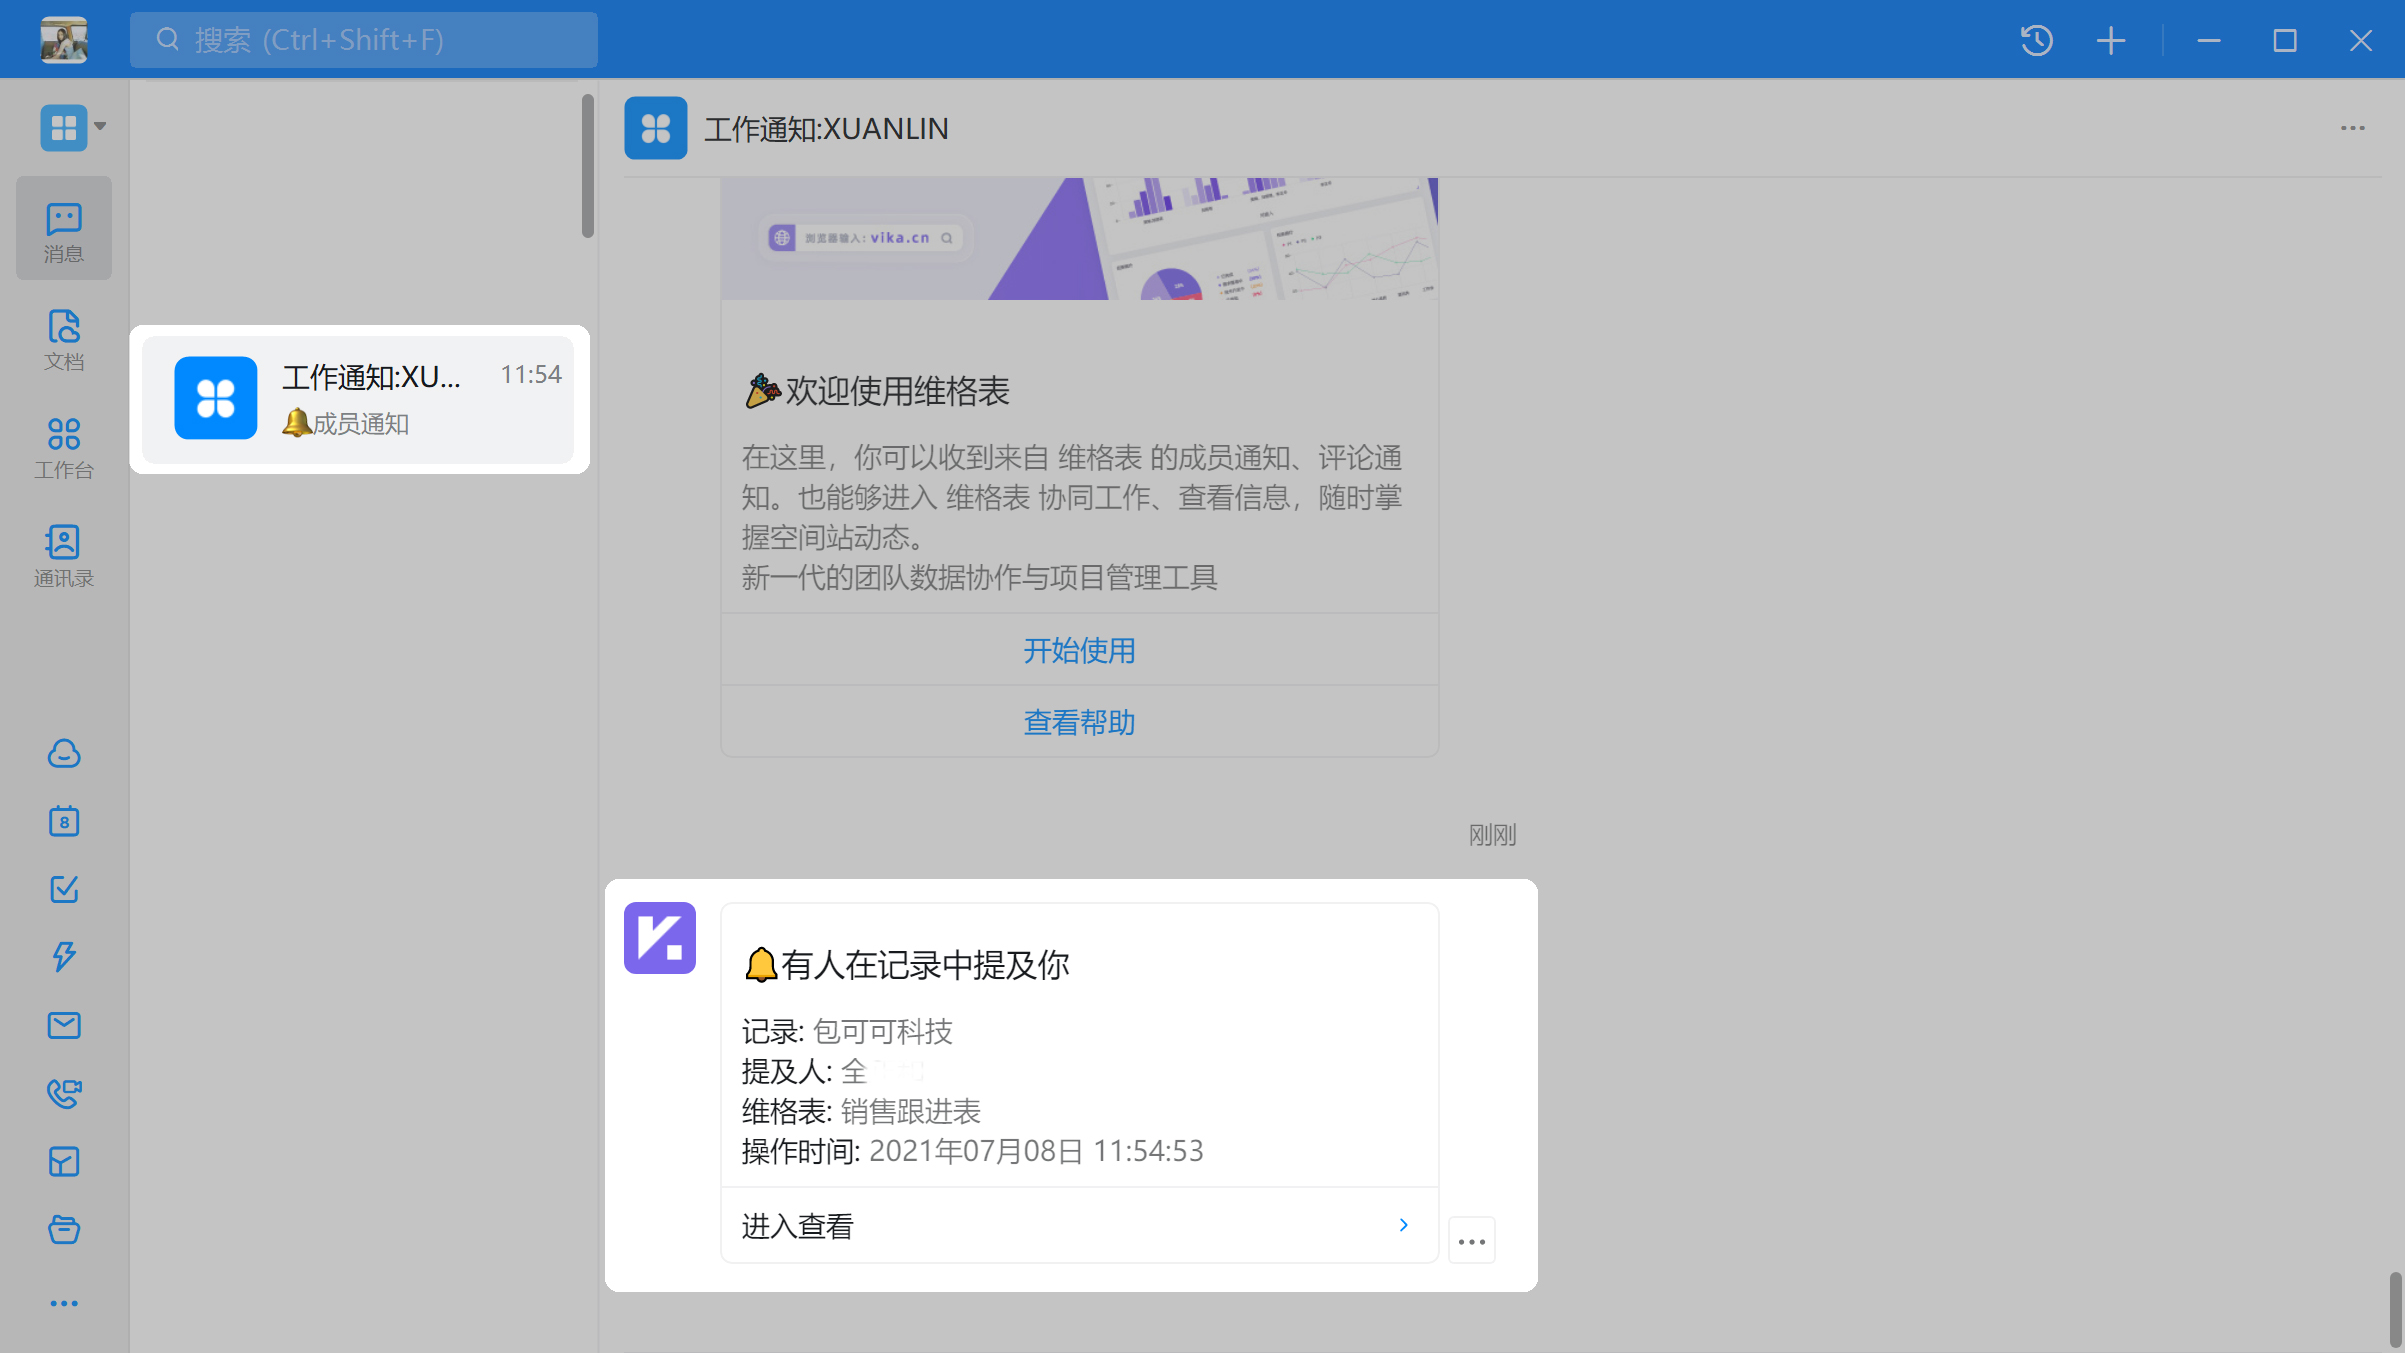2405x1353 pixels.
Task: Open the Messages (消息) tab in the sidebar
Action: pyautogui.click(x=63, y=229)
